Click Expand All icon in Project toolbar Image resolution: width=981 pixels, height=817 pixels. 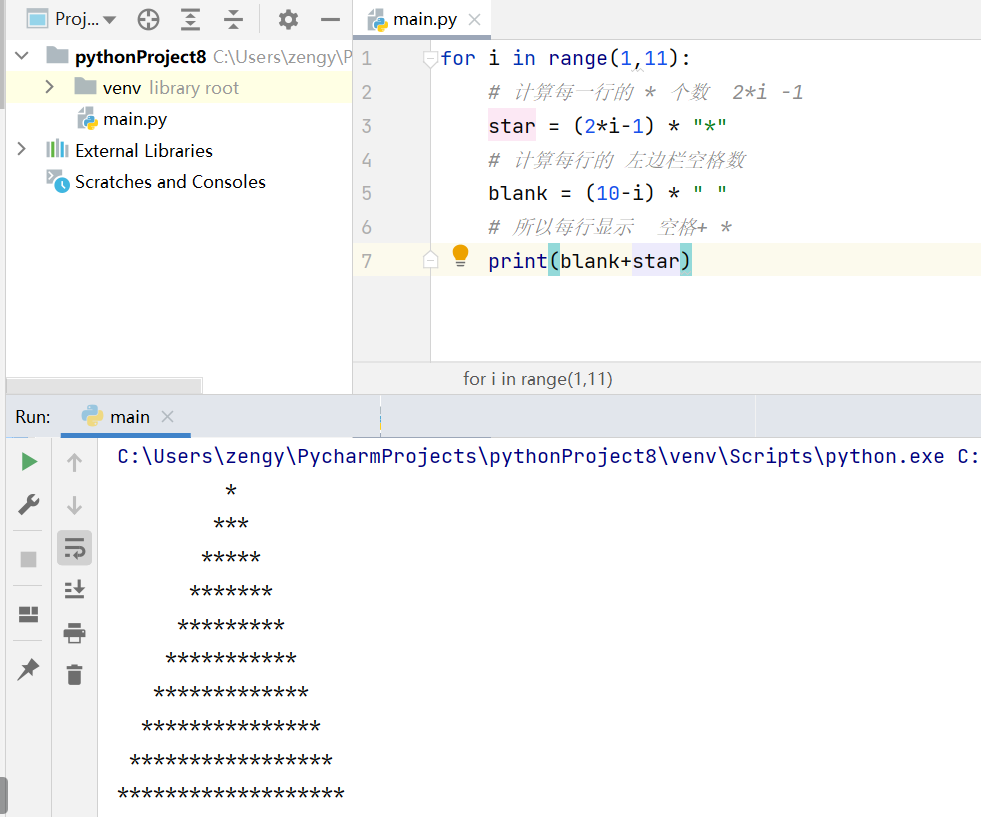point(190,20)
